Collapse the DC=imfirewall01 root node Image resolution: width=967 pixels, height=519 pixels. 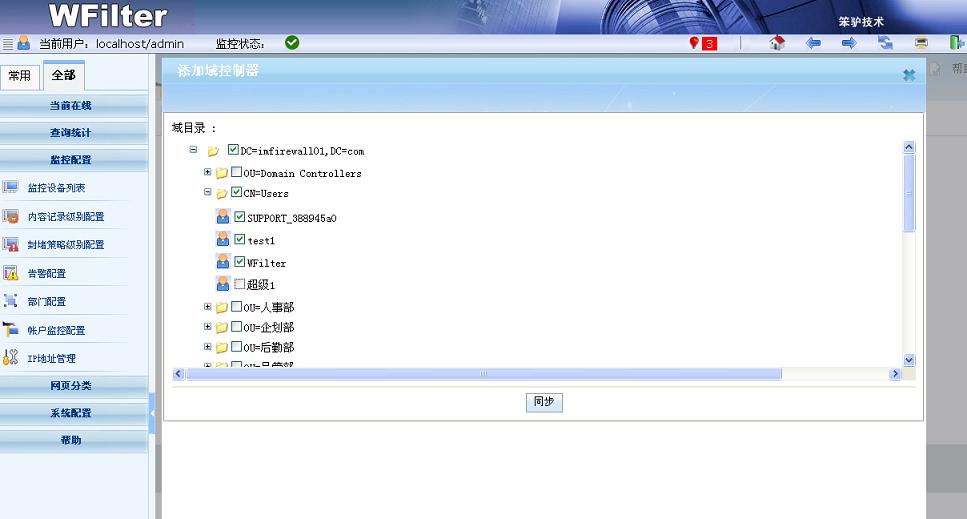(193, 151)
